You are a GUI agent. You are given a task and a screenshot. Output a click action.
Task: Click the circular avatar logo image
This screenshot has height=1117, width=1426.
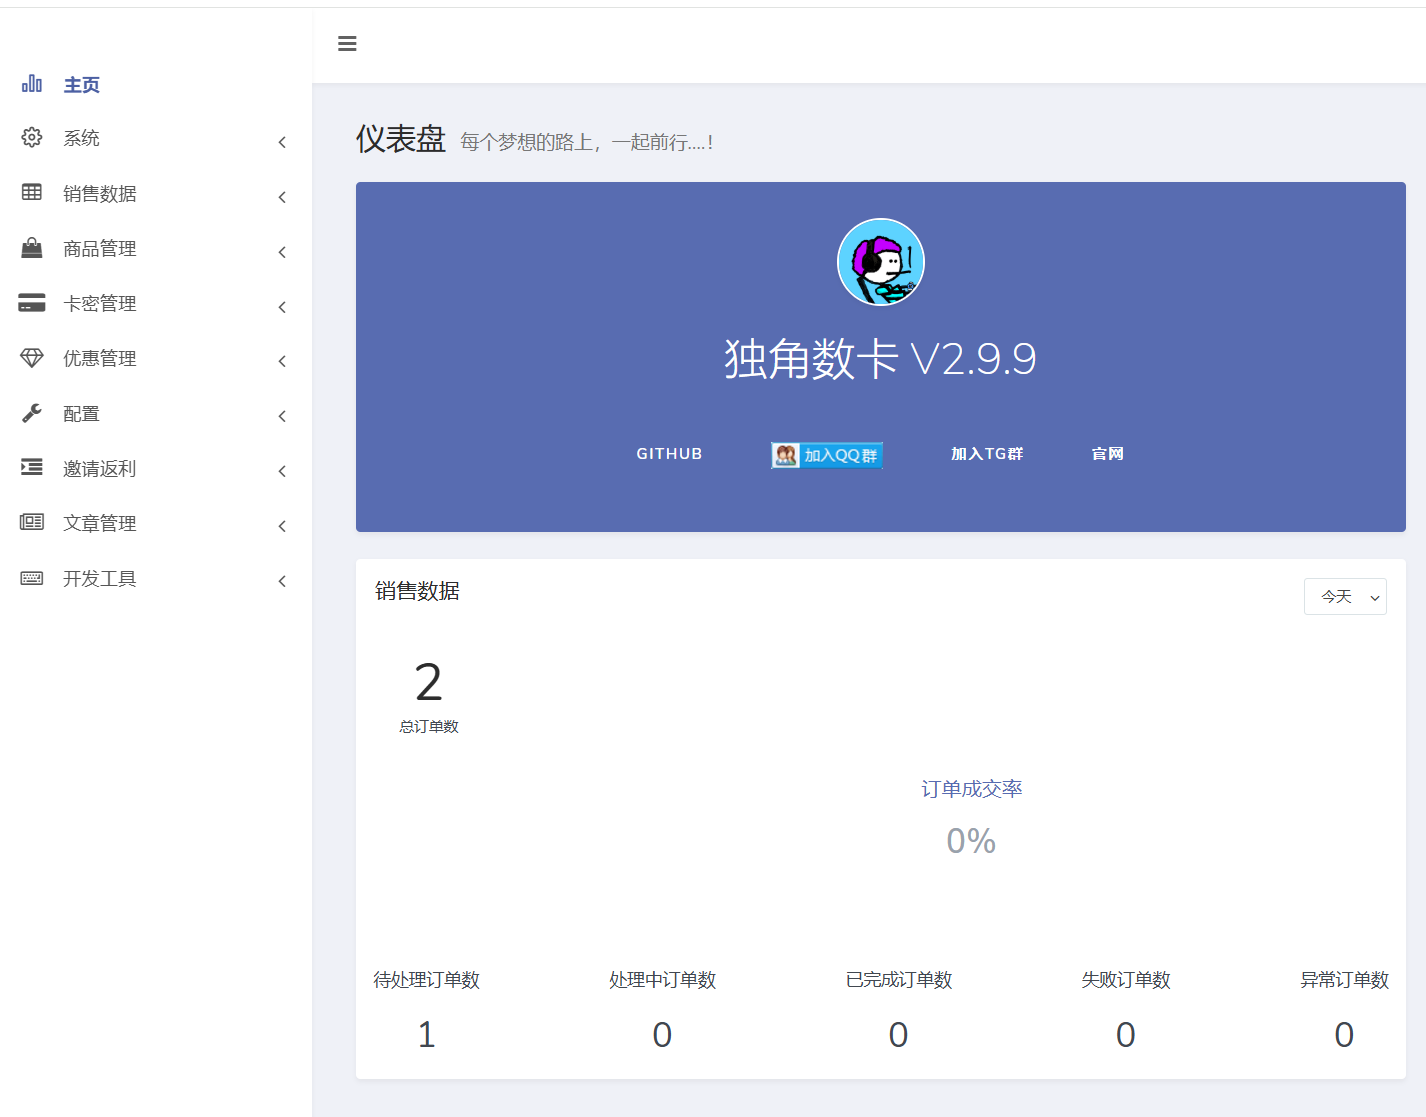click(881, 262)
